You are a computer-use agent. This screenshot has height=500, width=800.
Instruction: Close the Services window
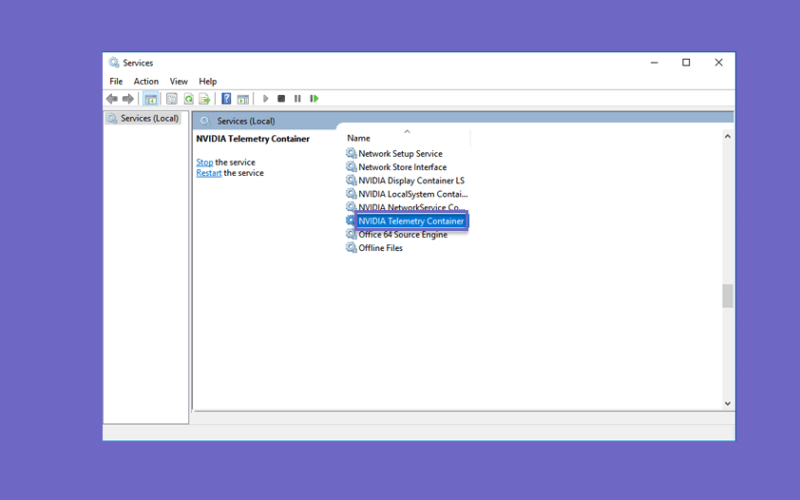(718, 63)
